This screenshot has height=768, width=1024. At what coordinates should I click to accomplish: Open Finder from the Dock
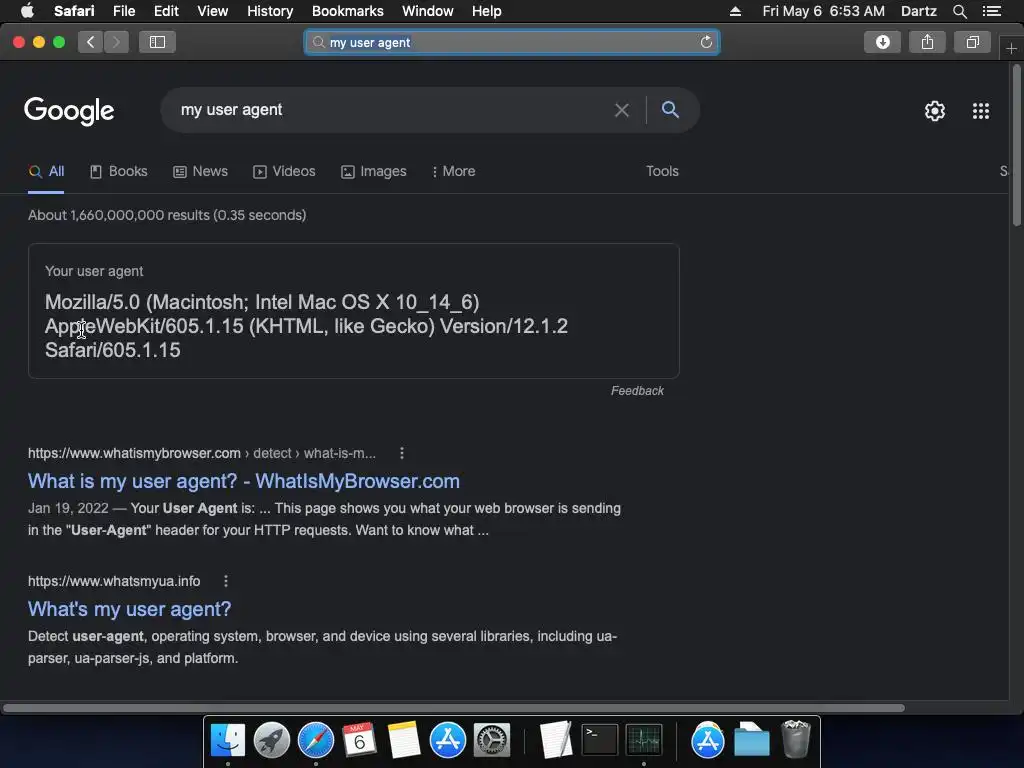(x=227, y=740)
